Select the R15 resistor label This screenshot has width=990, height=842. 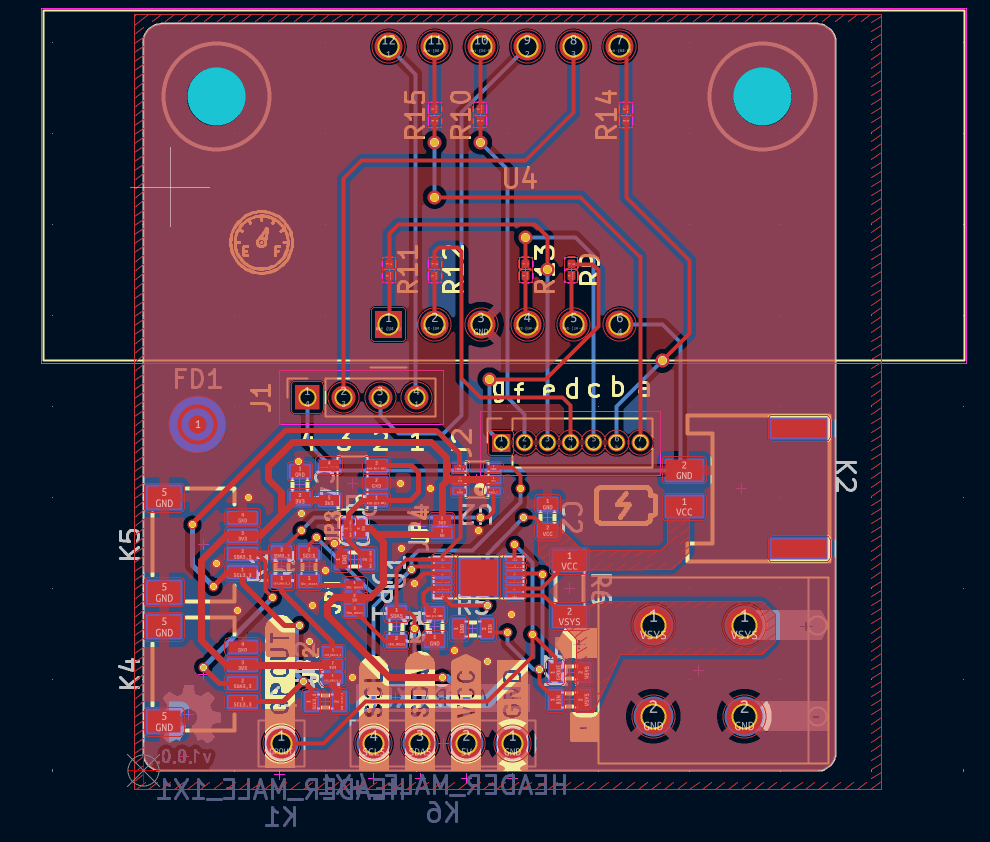pos(415,113)
